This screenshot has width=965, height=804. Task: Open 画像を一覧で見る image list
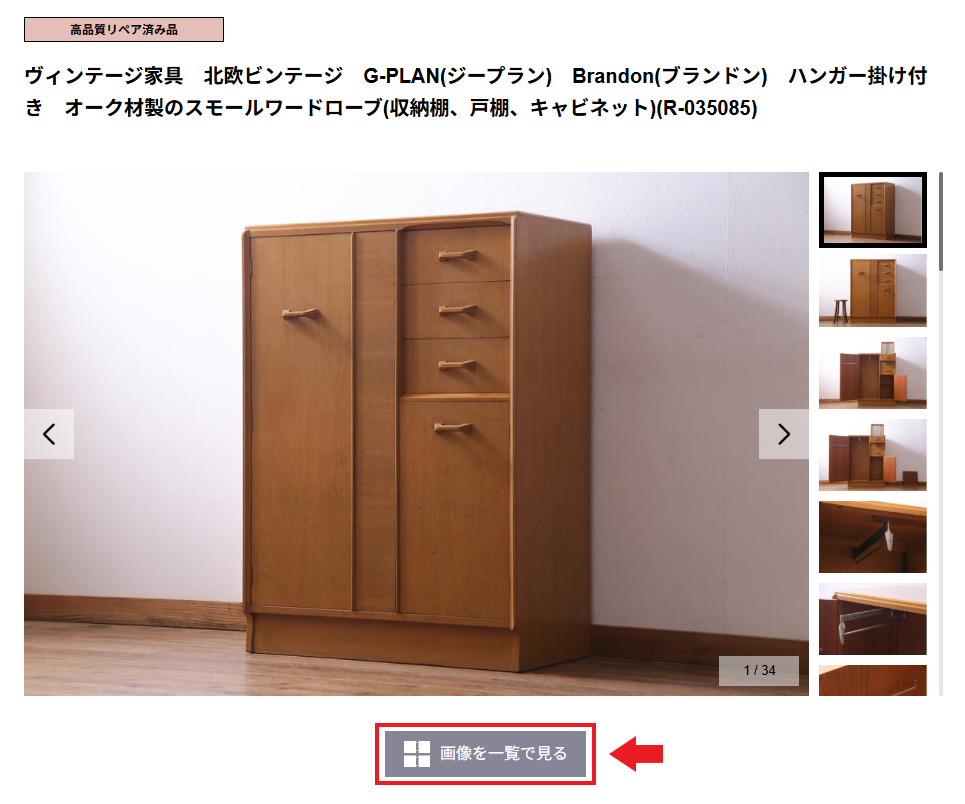point(486,754)
